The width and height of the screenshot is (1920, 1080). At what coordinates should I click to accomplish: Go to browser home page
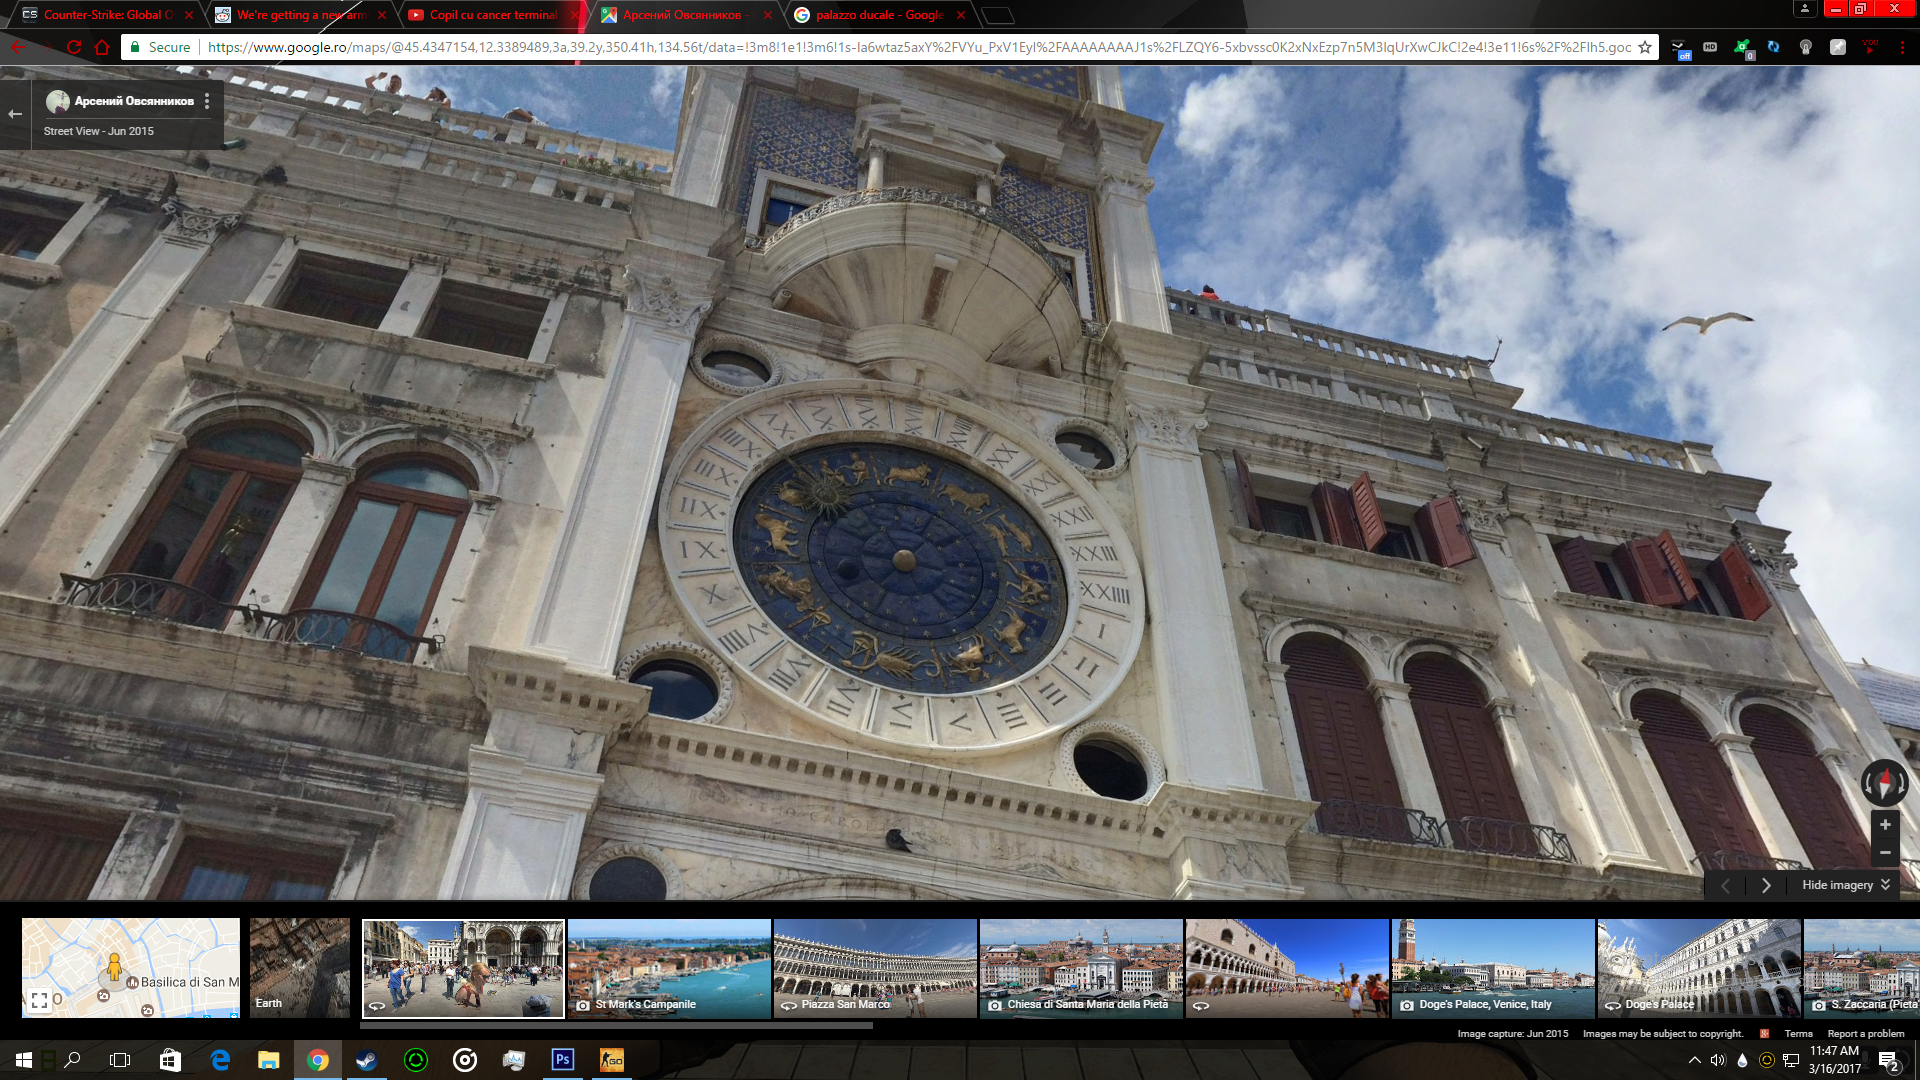click(x=102, y=47)
